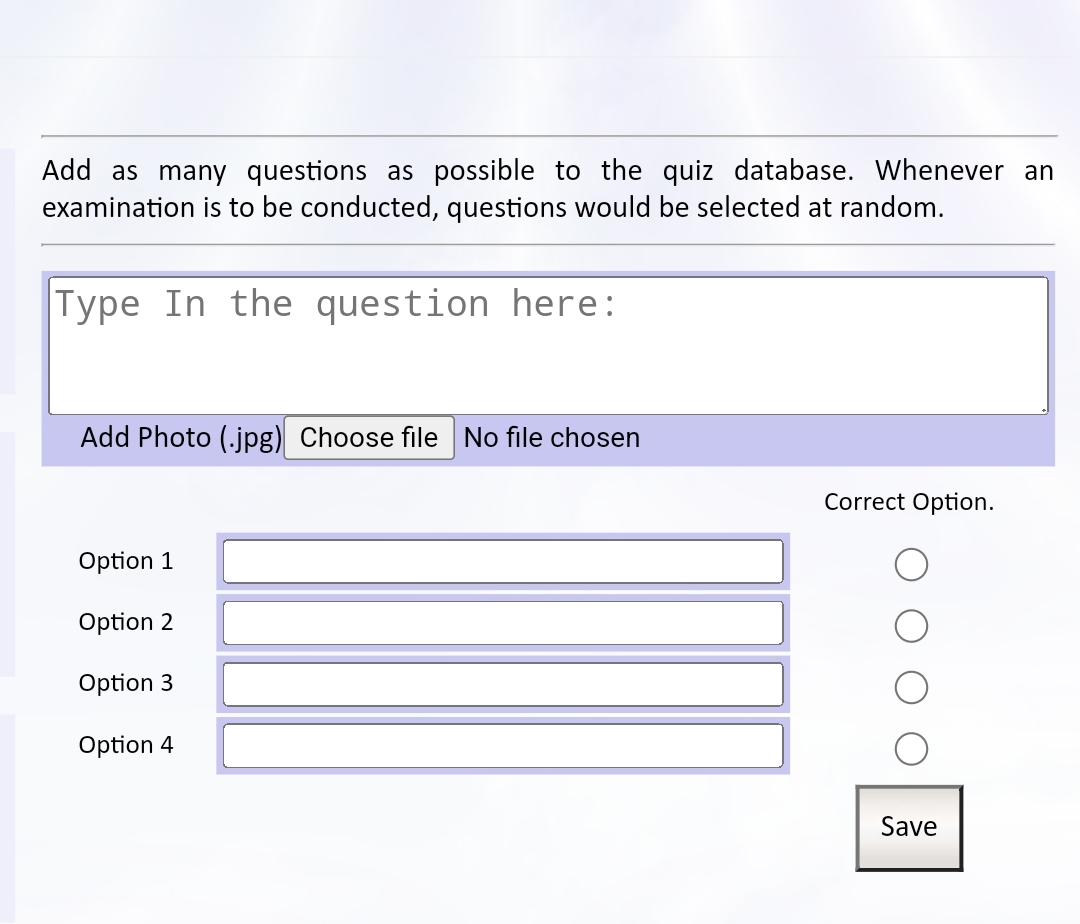Focus the Option 3 text field
The height and width of the screenshot is (924, 1080).
coord(502,684)
